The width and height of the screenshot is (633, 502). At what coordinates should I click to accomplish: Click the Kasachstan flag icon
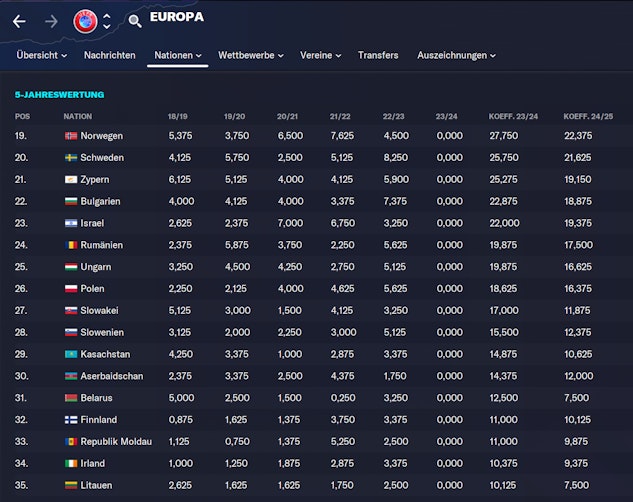pos(70,354)
